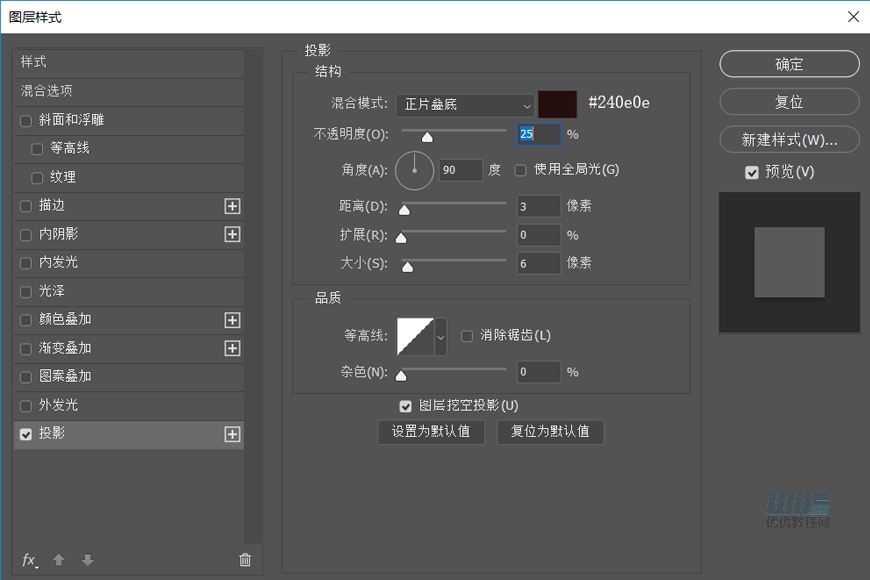Click the plus icon next to 投影
Screen dimensions: 870x580
coord(231,434)
